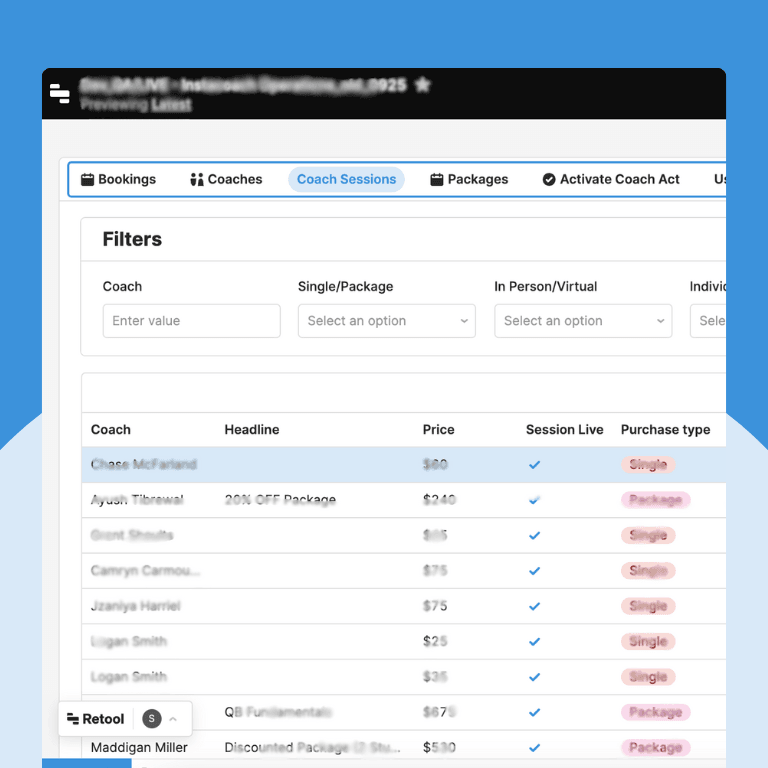The image size is (768, 768).
Task: Toggle Session Live check for Ayush Tibrewal
Action: (x=534, y=500)
